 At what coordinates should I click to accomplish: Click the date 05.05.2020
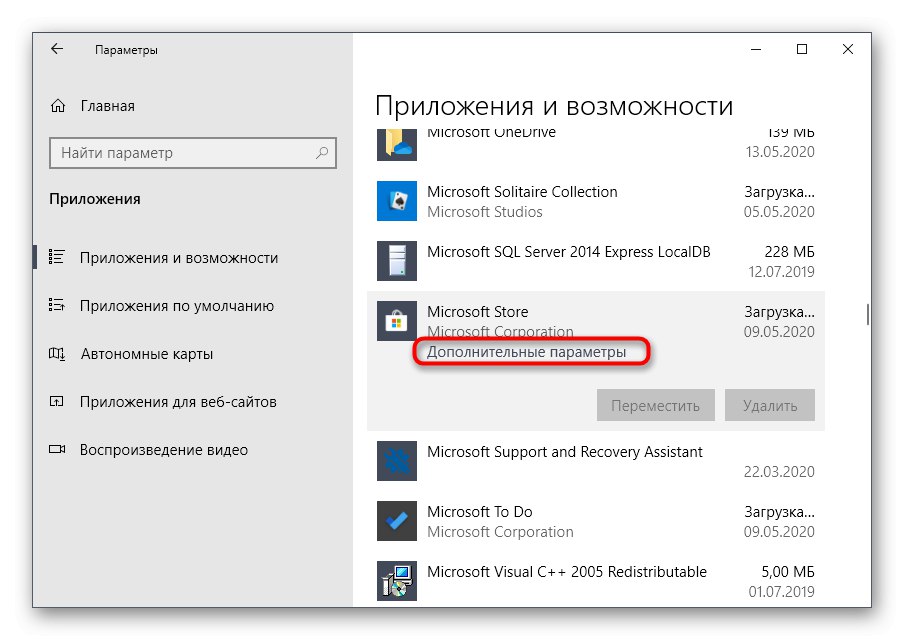pyautogui.click(x=779, y=212)
